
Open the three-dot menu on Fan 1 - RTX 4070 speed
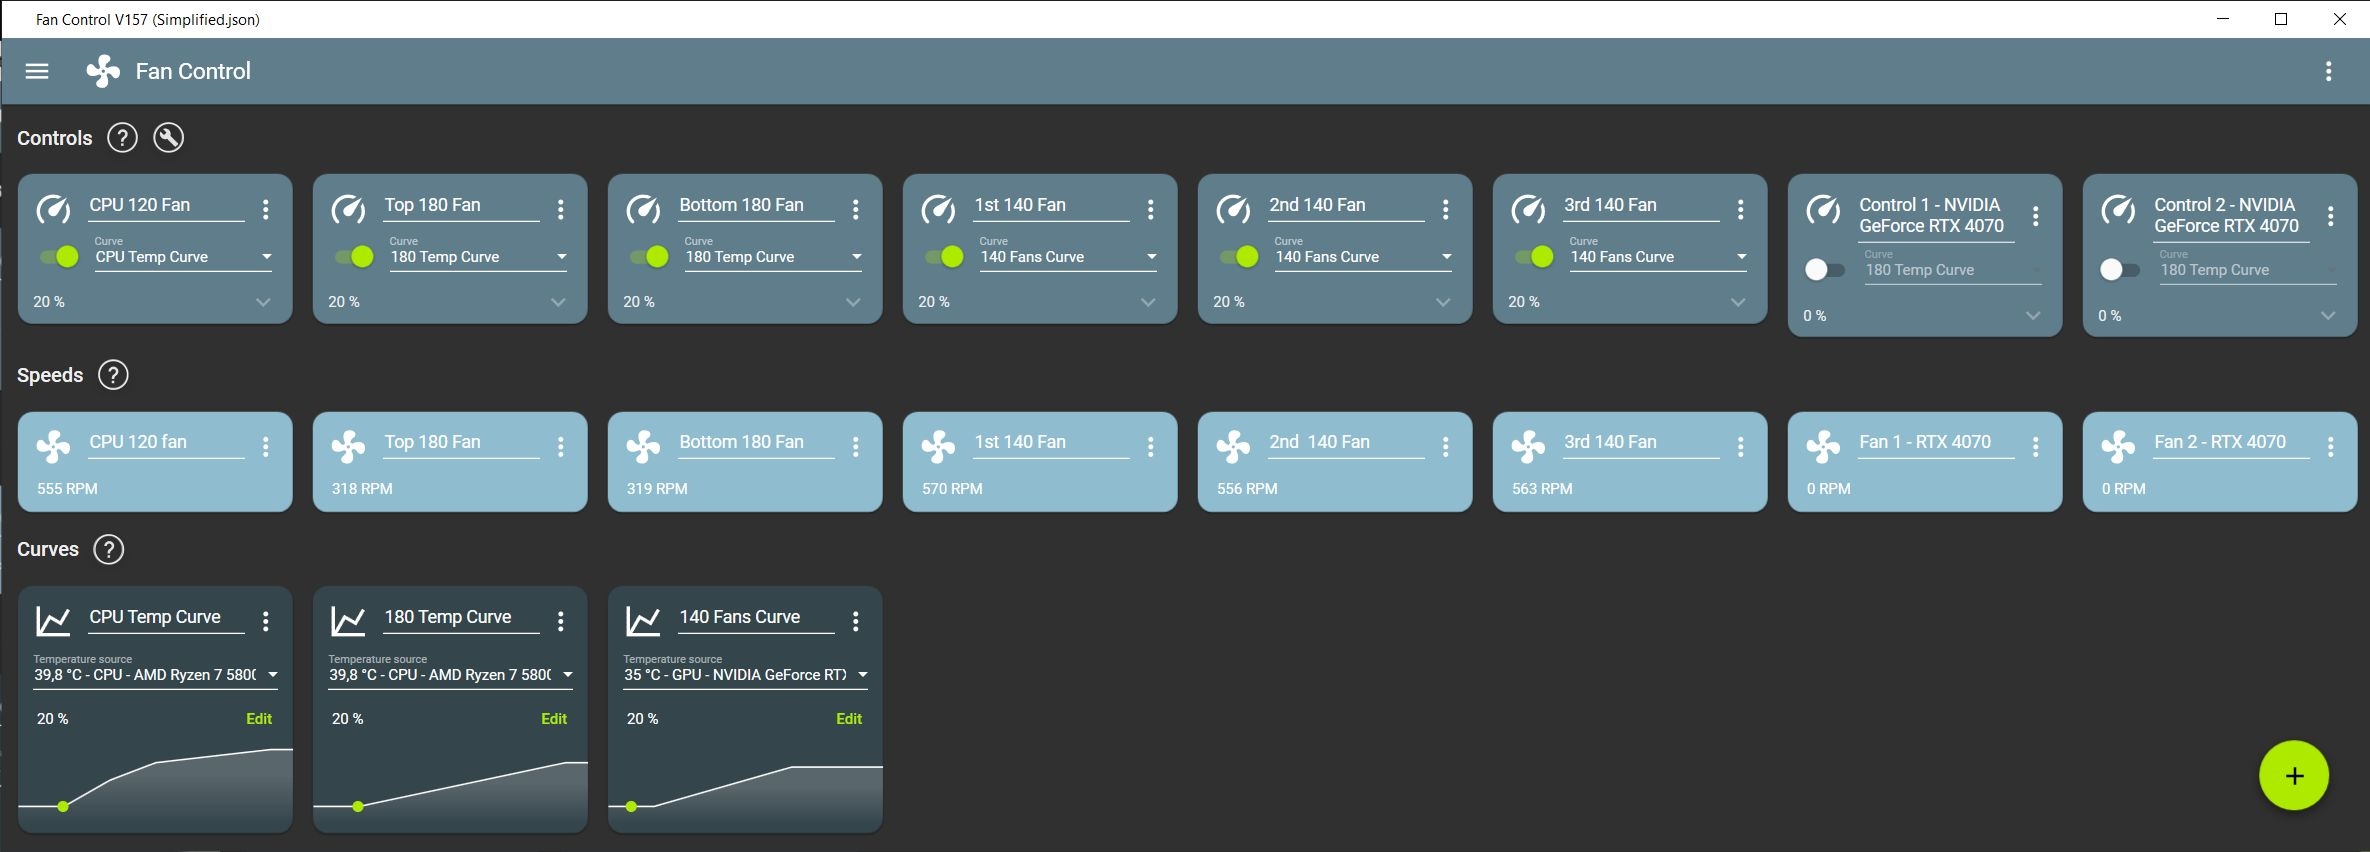pyautogui.click(x=2036, y=447)
